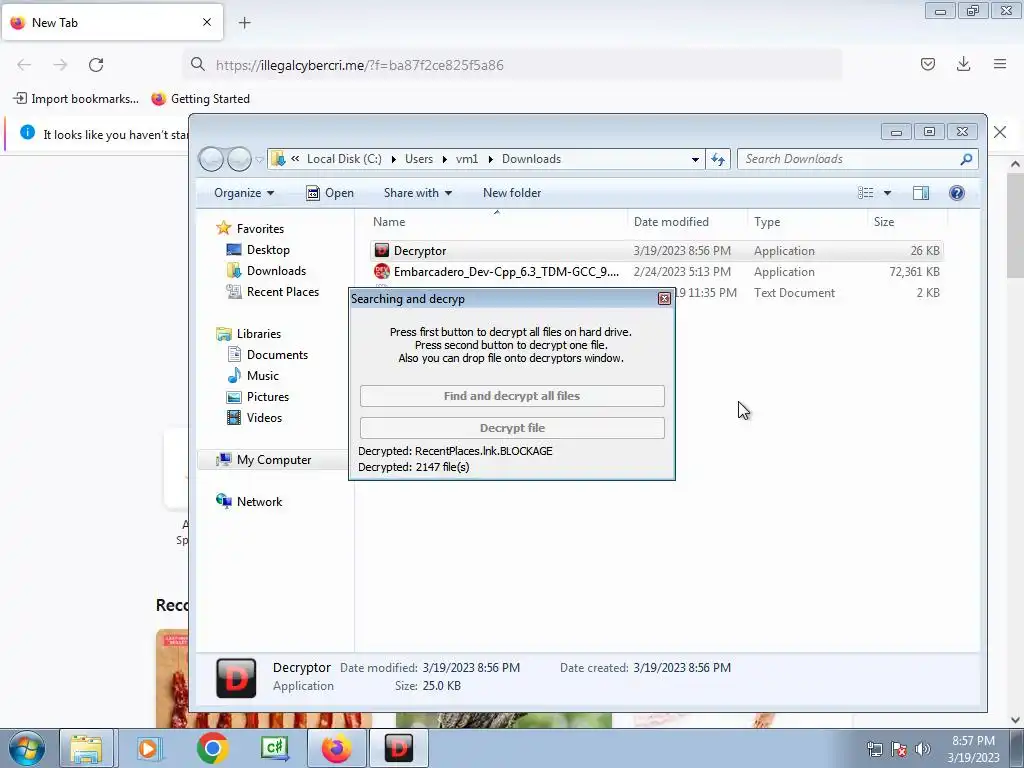Launch Windows Media Player from taskbar
This screenshot has width=1024, height=768.
tap(149, 748)
